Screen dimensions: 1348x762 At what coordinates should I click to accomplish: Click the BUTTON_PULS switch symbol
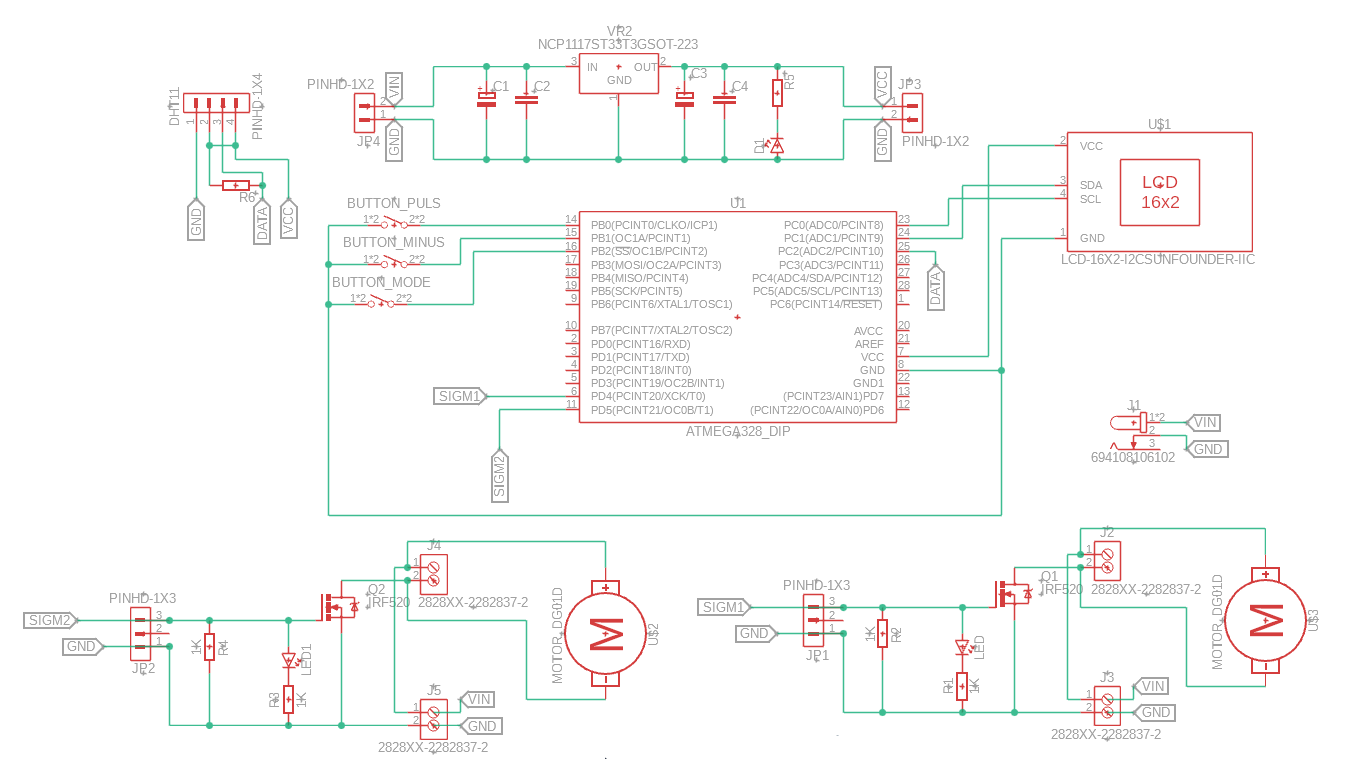click(x=394, y=224)
